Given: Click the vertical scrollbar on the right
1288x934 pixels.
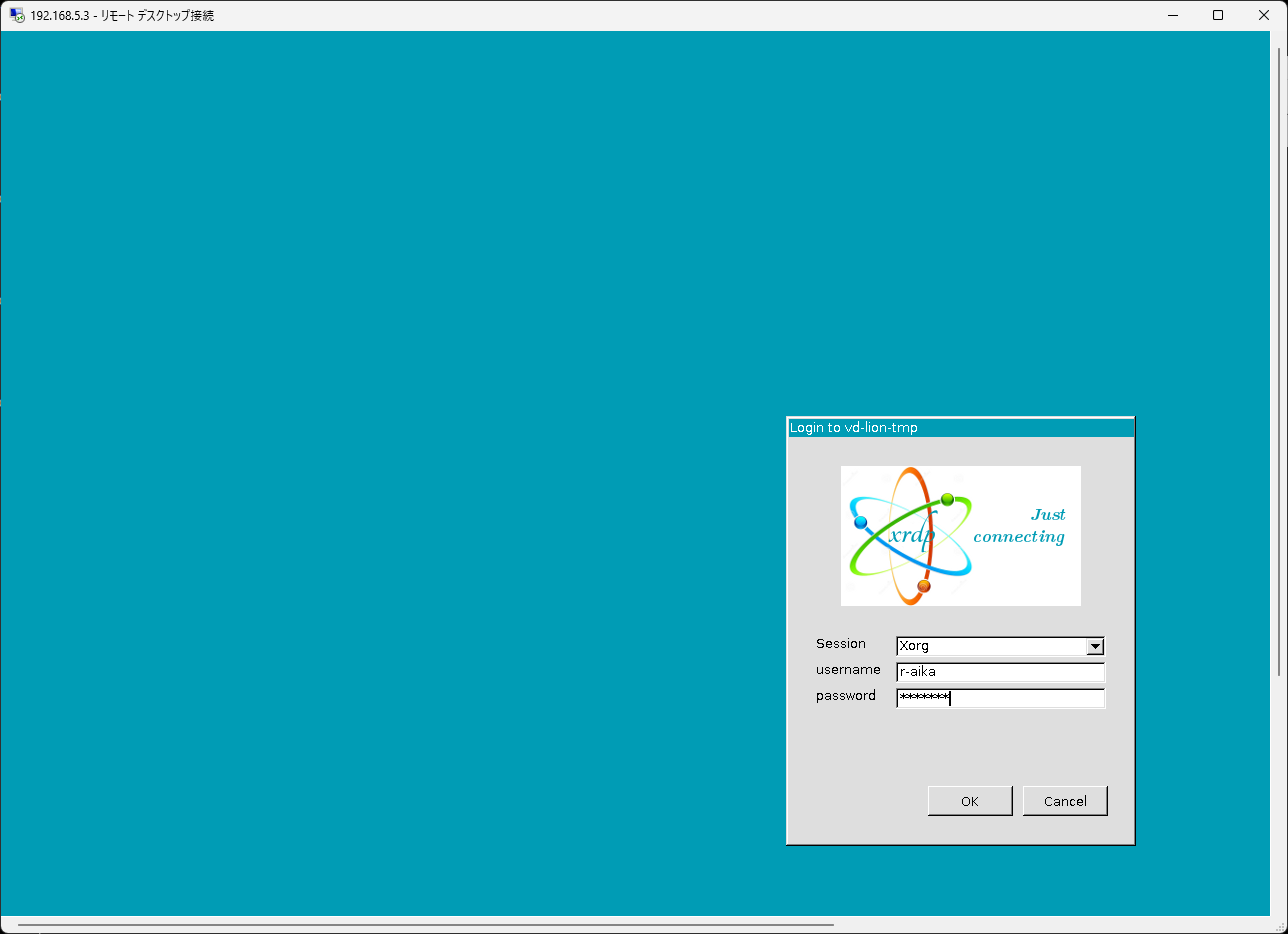Looking at the screenshot, I should click(x=1279, y=360).
